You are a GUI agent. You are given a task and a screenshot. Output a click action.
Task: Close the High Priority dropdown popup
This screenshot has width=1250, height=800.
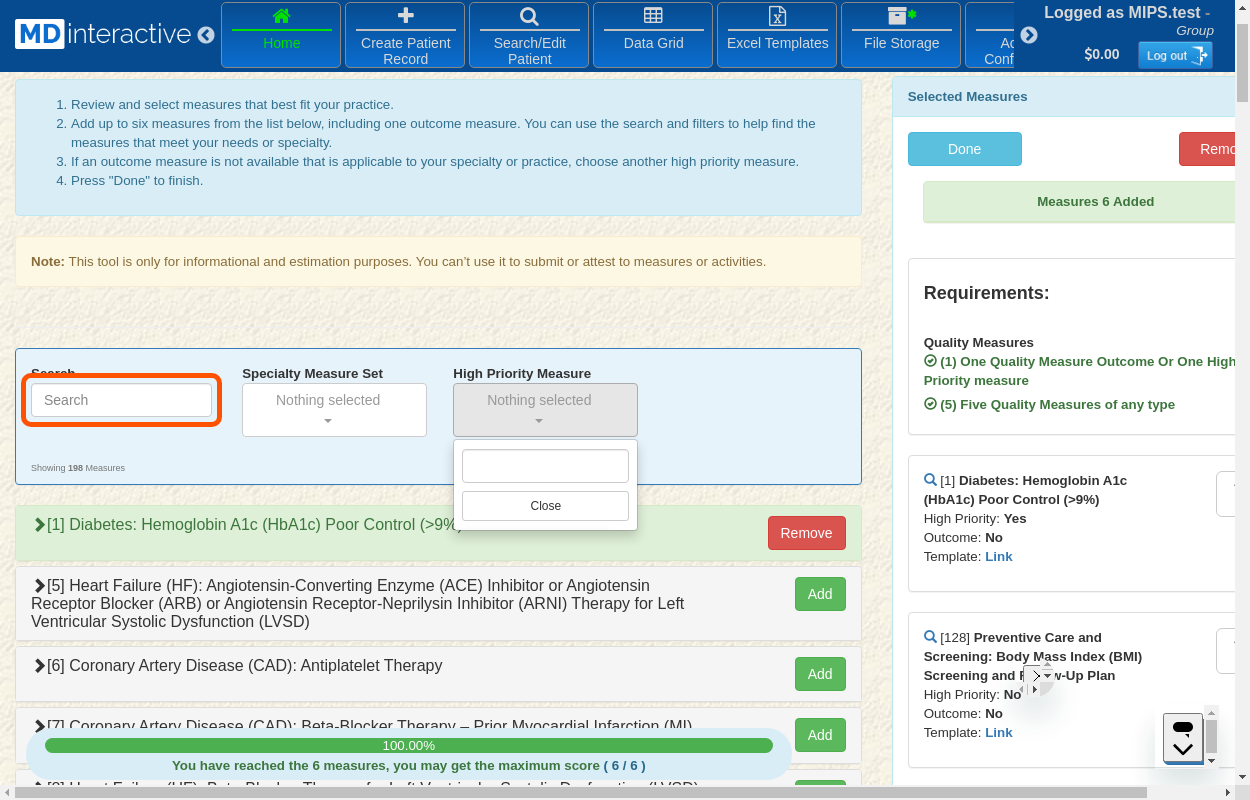click(545, 506)
